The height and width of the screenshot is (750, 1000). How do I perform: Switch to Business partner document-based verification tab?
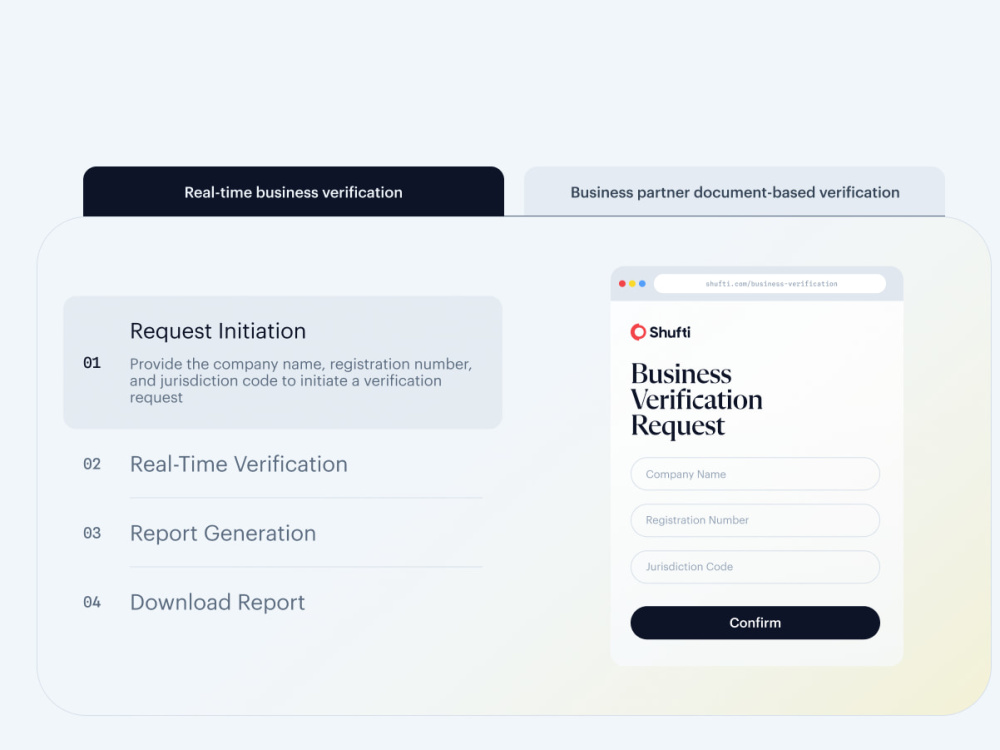pos(734,192)
